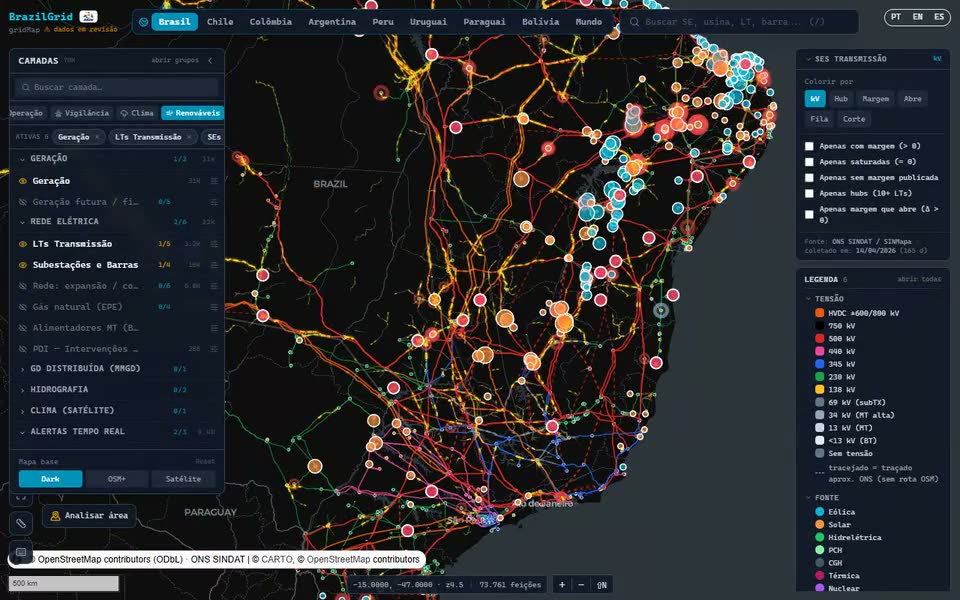The width and height of the screenshot is (960, 600).
Task: Collapse the SES TRANSMISSÃO panel
Action: click(808, 59)
